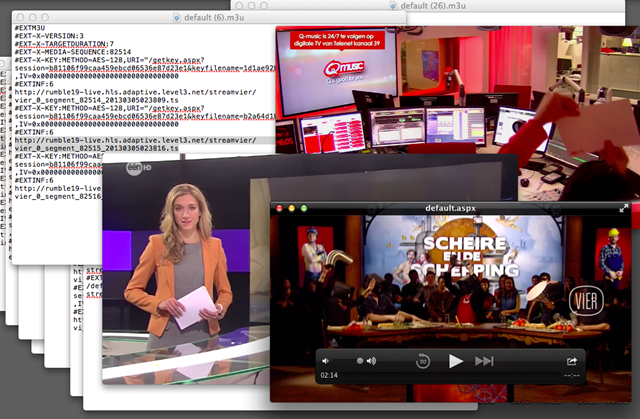Click the 02:14 elapsed time label
Viewport: 640px width, 419px height.
pyautogui.click(x=328, y=377)
